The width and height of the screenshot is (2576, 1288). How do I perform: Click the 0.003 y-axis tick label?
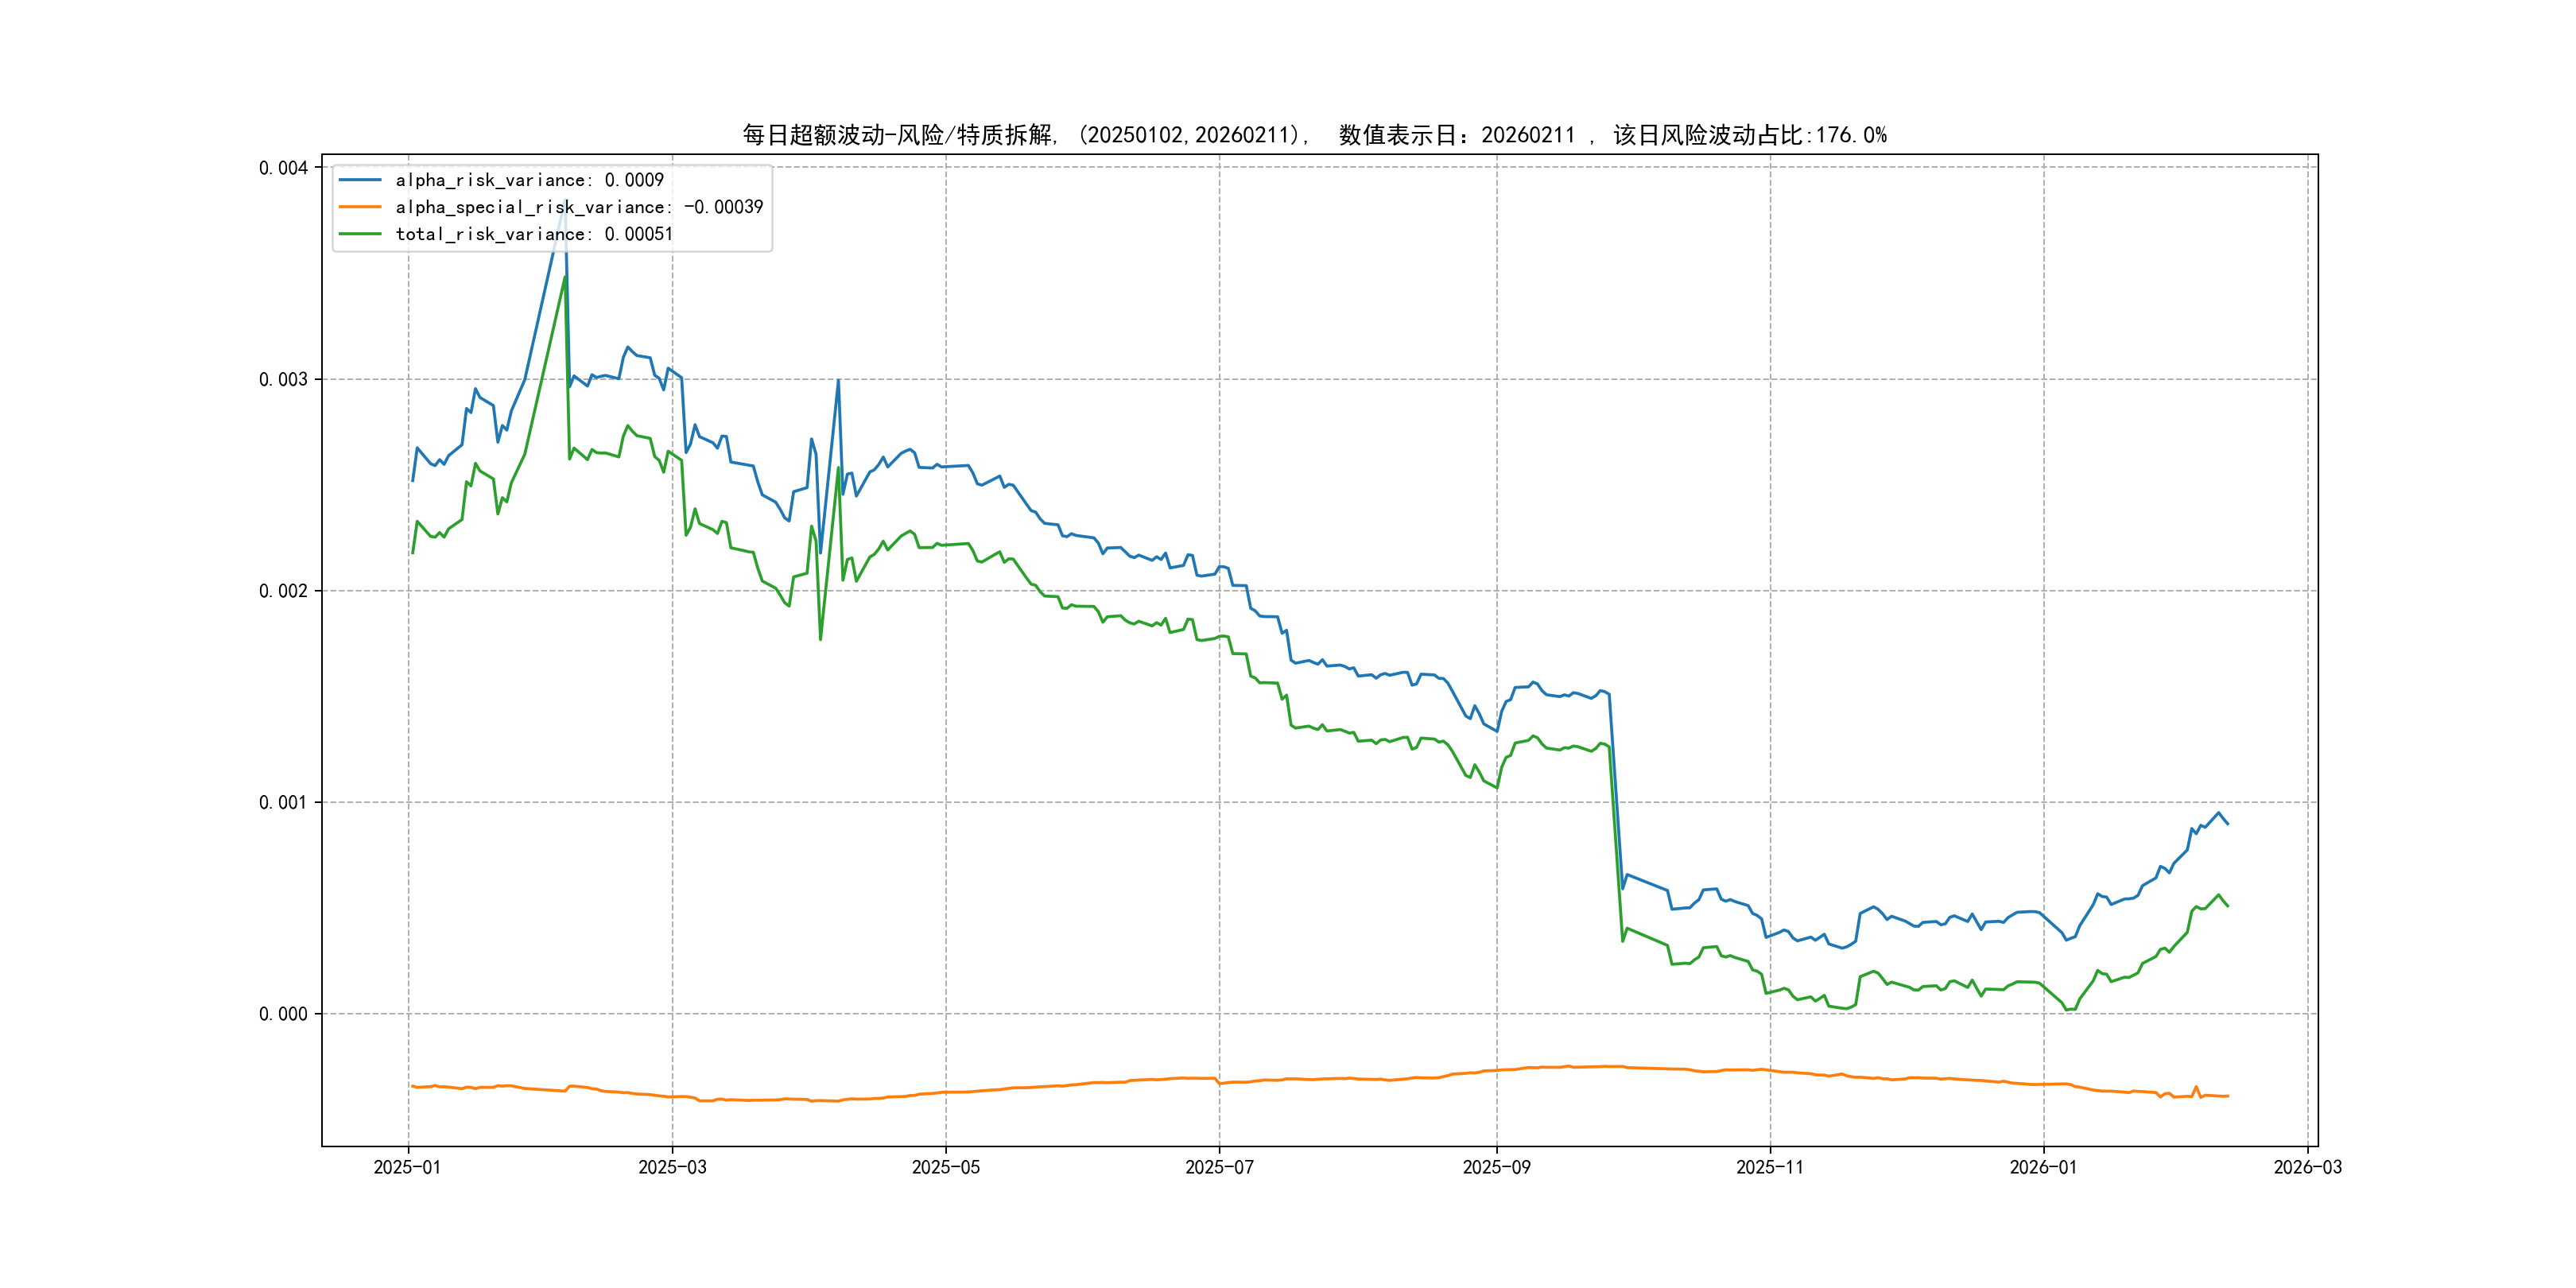(x=283, y=380)
